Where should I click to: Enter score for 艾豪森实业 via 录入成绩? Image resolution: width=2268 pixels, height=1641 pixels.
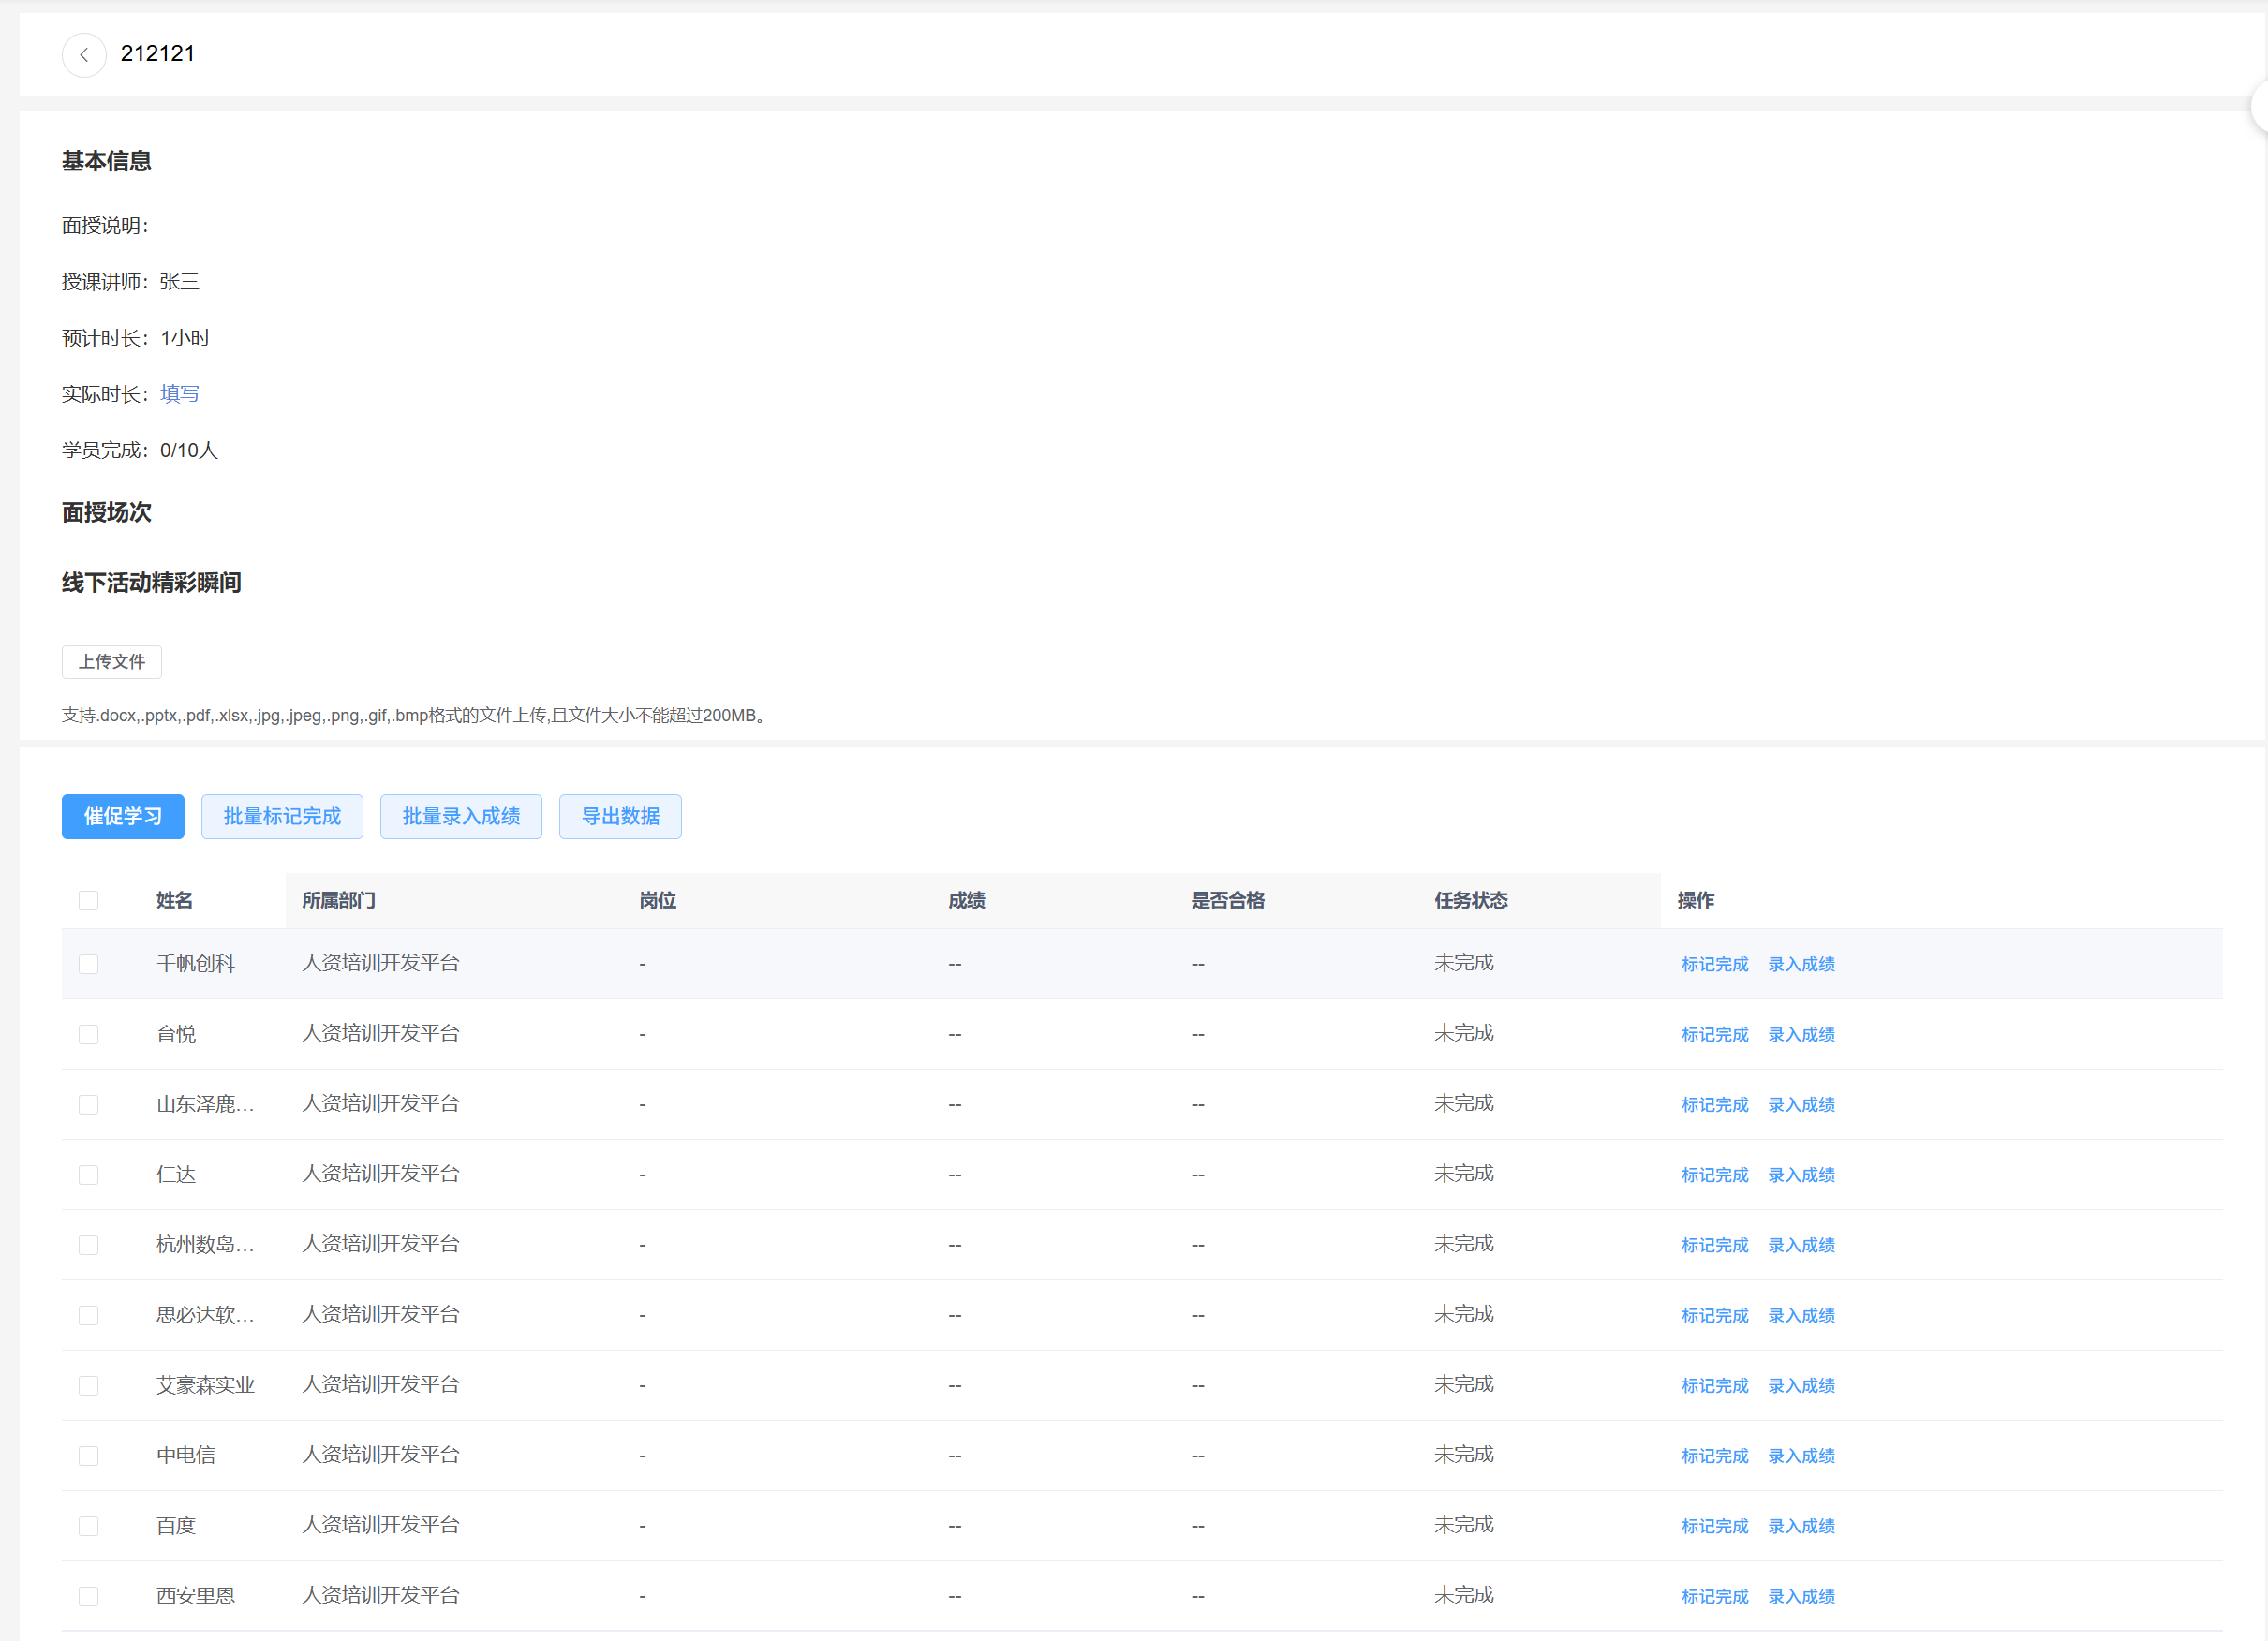point(1801,1386)
